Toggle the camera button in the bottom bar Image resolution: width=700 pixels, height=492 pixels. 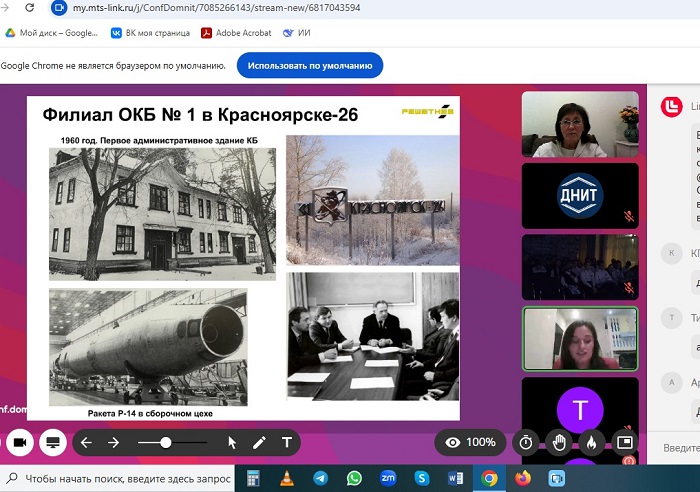(x=18, y=442)
